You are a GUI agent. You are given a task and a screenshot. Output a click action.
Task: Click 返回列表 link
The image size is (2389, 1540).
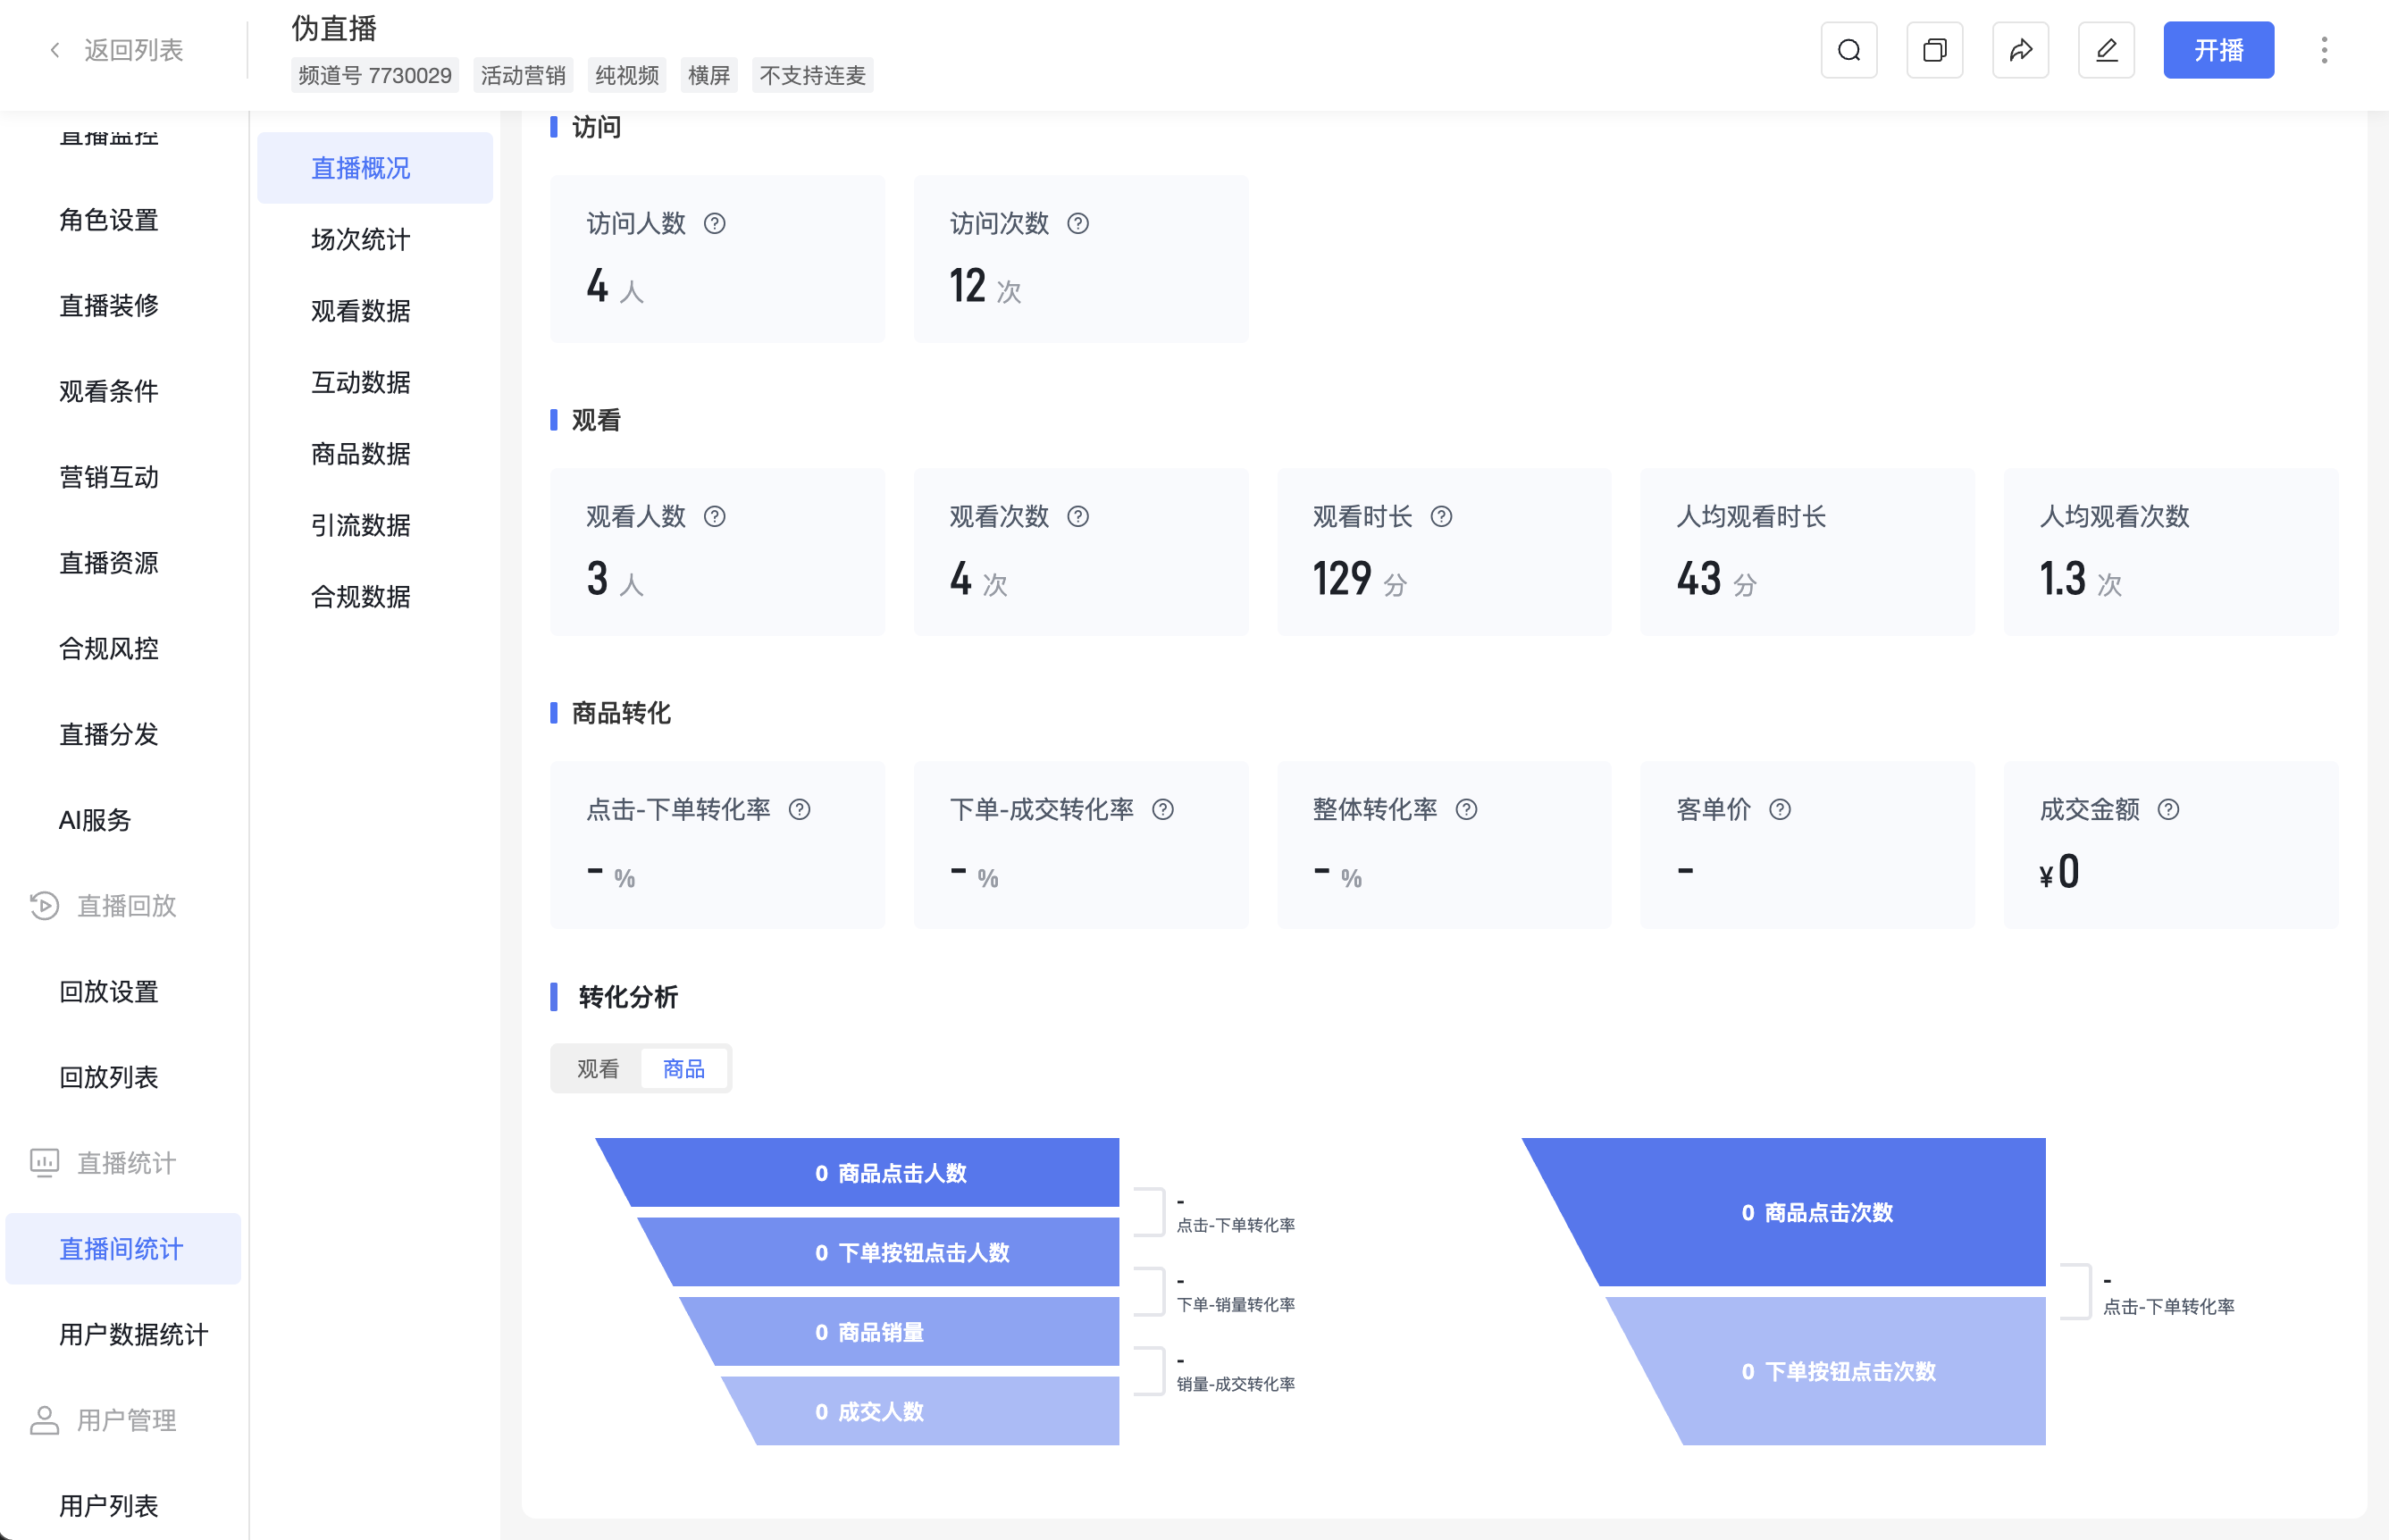click(x=133, y=50)
